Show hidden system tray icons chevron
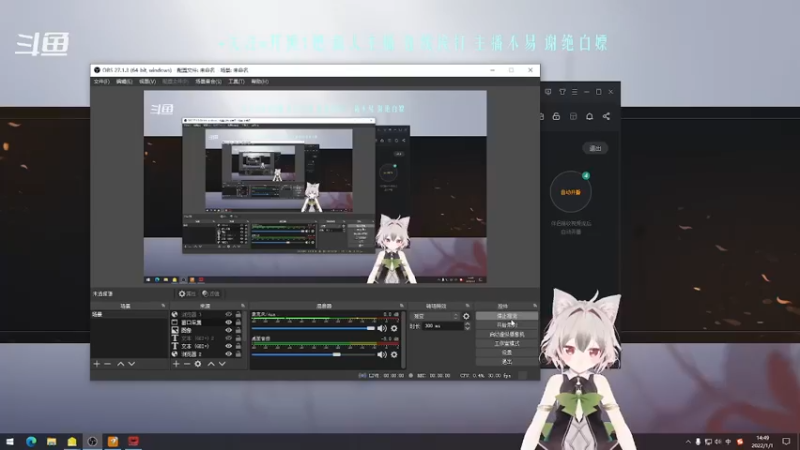Screen dimensions: 800x450 [x=688, y=441]
